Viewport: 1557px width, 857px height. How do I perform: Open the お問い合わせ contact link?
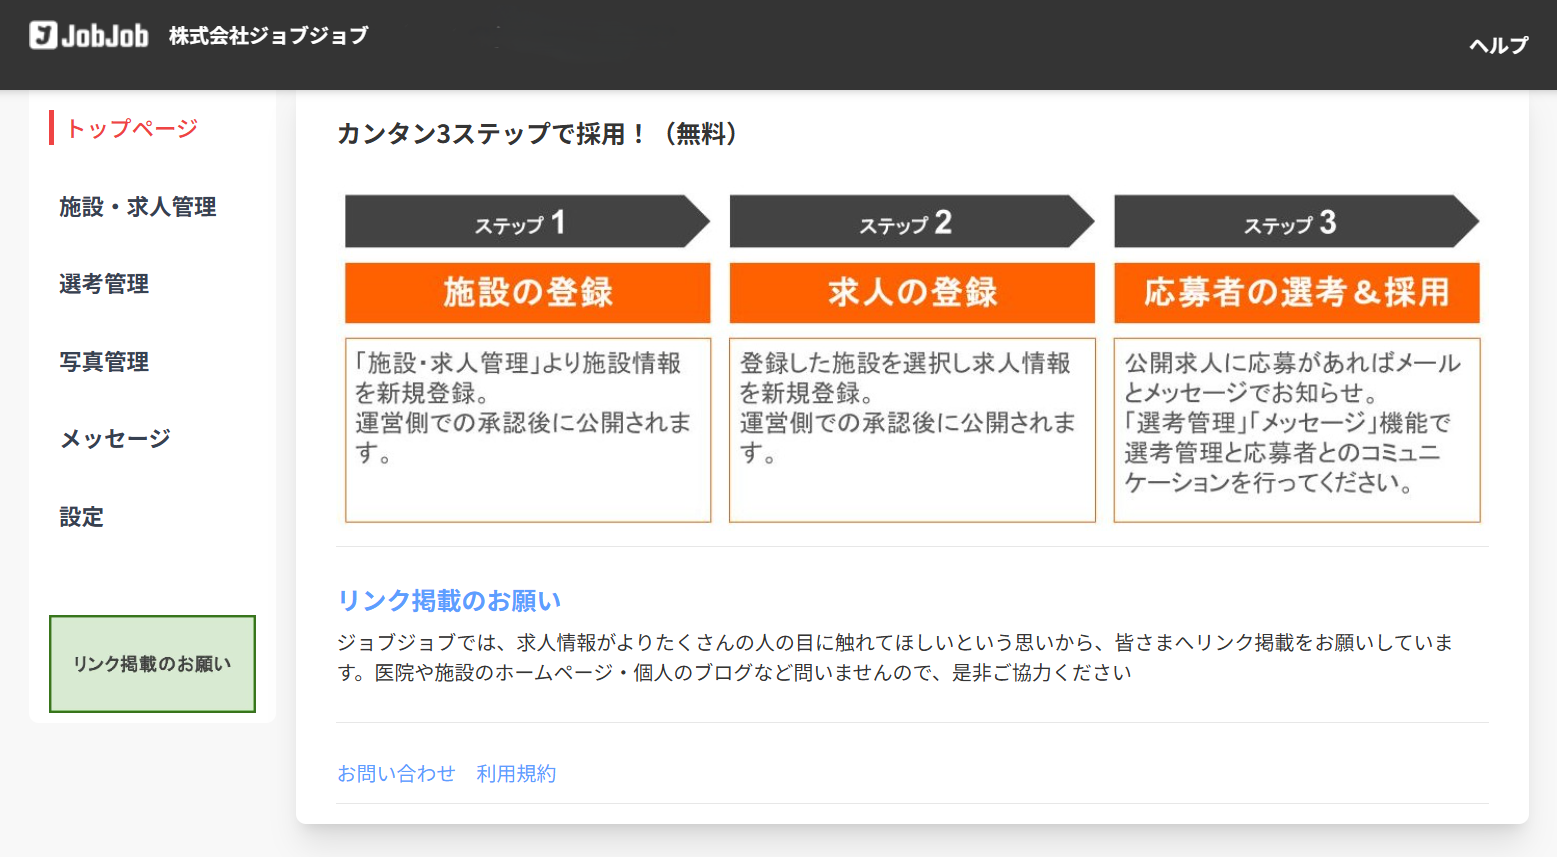pos(396,773)
